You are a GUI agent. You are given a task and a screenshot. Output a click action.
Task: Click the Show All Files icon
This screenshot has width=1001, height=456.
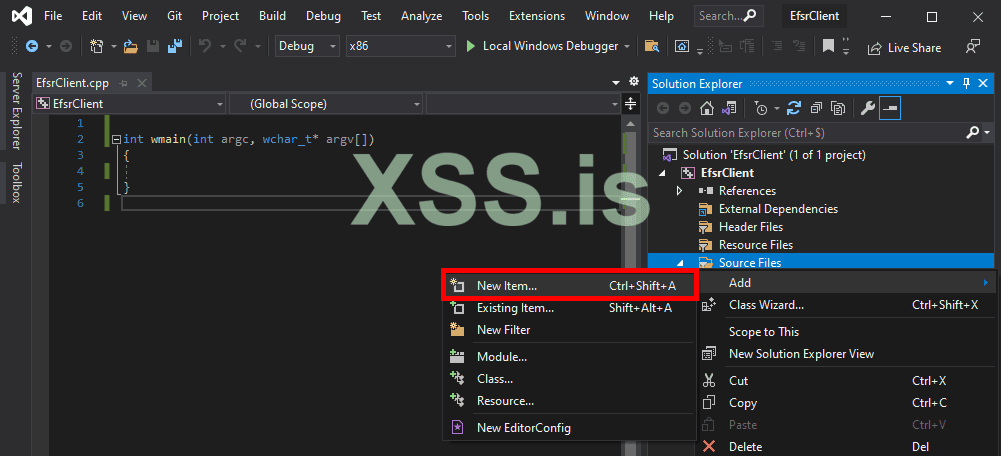pos(838,109)
